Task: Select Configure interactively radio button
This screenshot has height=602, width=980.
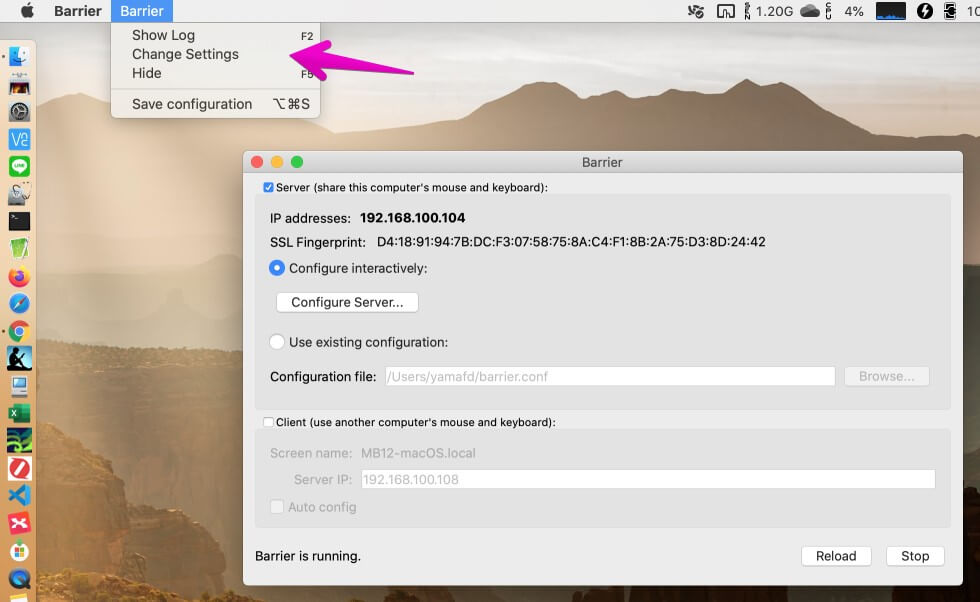Action: coord(277,268)
